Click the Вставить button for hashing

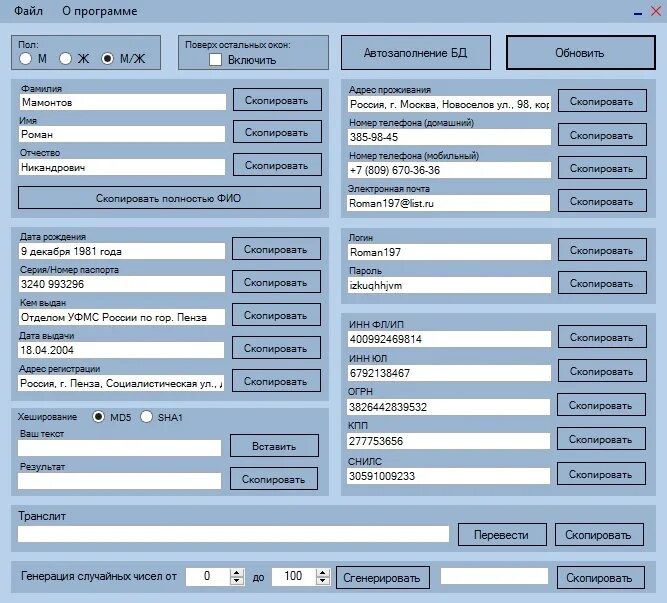pos(274,446)
